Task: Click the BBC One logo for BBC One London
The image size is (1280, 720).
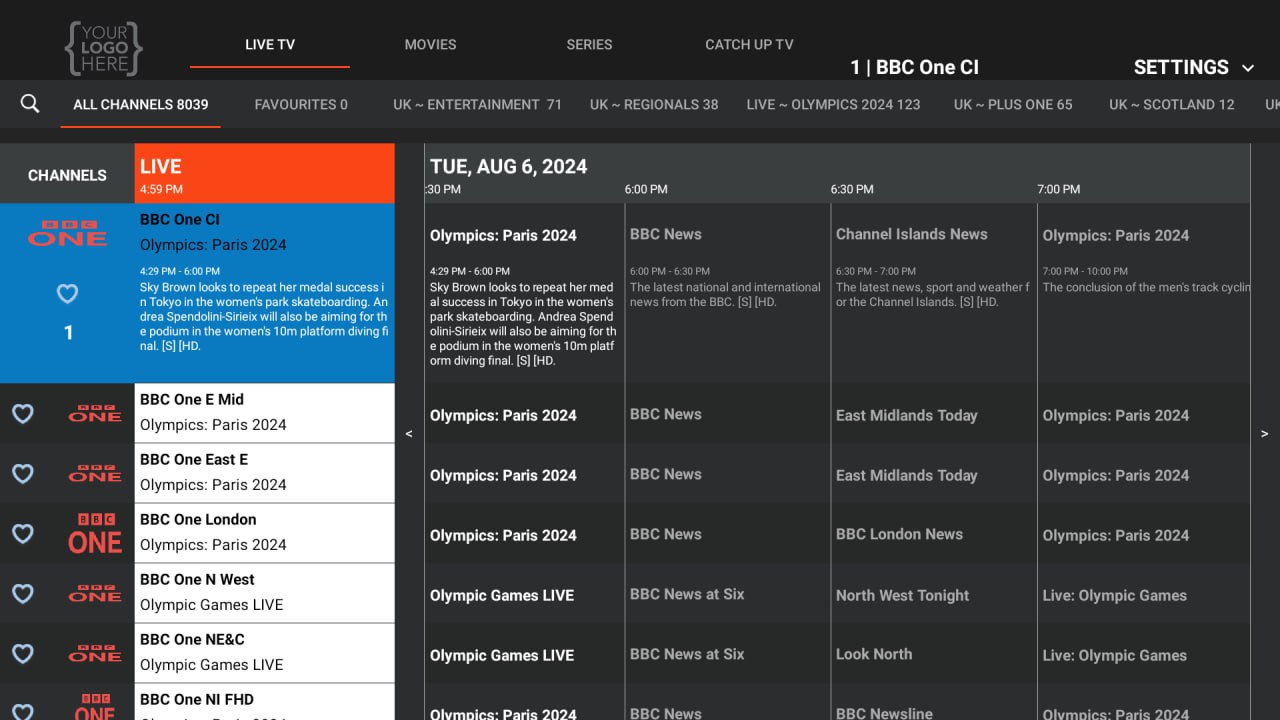Action: click(95, 533)
